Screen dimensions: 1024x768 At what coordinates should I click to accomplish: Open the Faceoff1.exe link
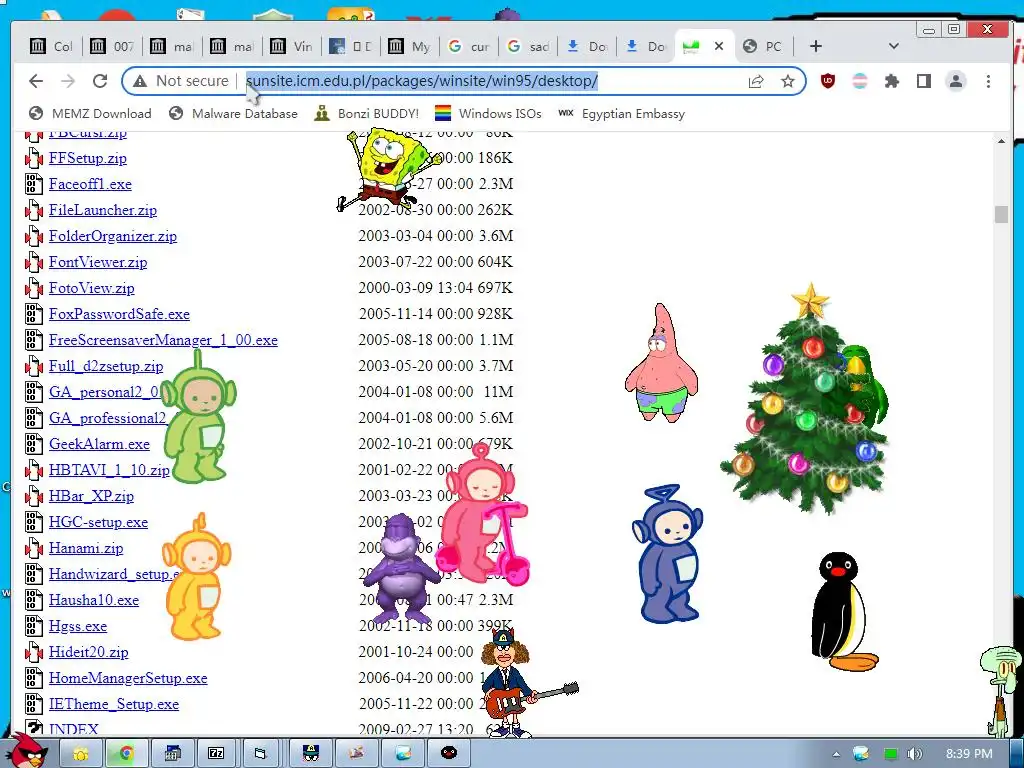[90, 184]
